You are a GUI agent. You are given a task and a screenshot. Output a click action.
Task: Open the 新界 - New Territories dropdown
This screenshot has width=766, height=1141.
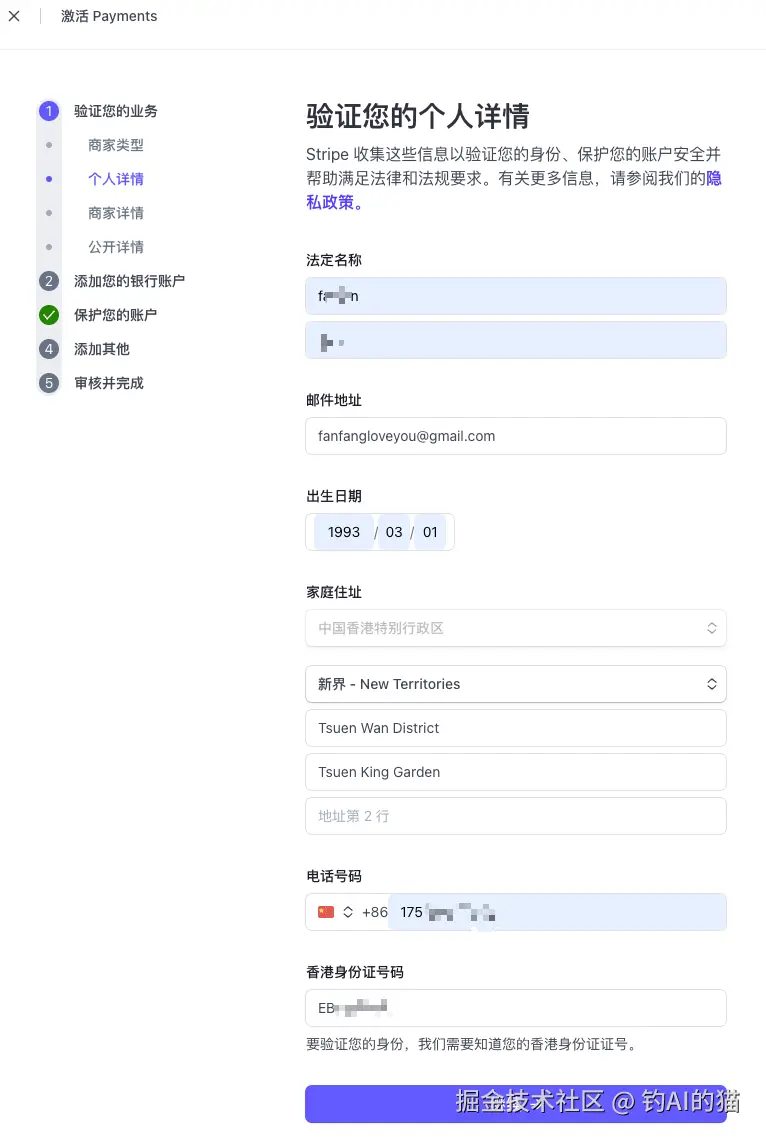(515, 684)
